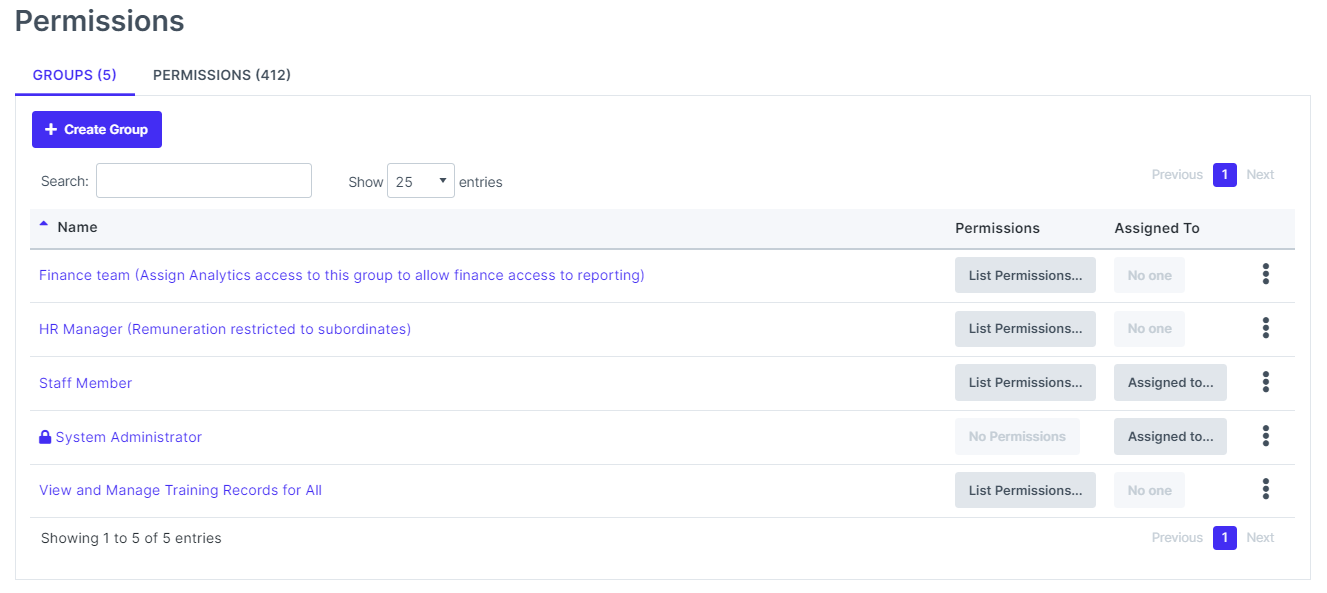This screenshot has width=1327, height=593.
Task: Click List Permissions for HR Manager
Action: pyautogui.click(x=1024, y=328)
